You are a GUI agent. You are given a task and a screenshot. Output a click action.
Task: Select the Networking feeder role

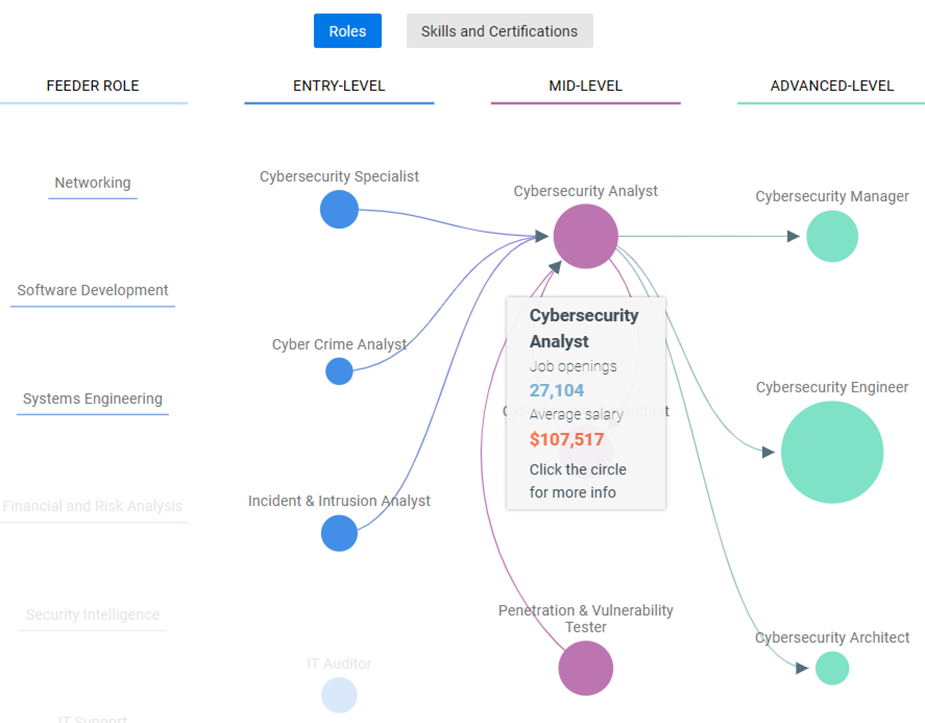[x=93, y=183]
